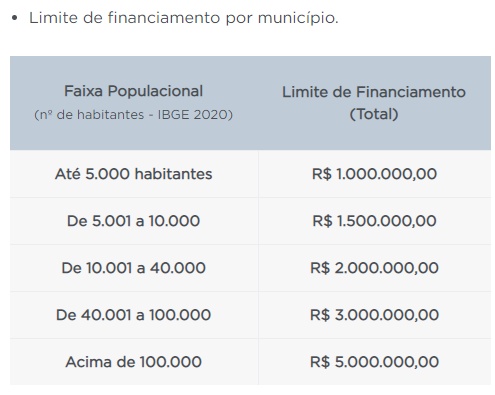Click the 'Limite de Financiamento (Total)' header
The width and height of the screenshot is (495, 395).
[x=374, y=103]
